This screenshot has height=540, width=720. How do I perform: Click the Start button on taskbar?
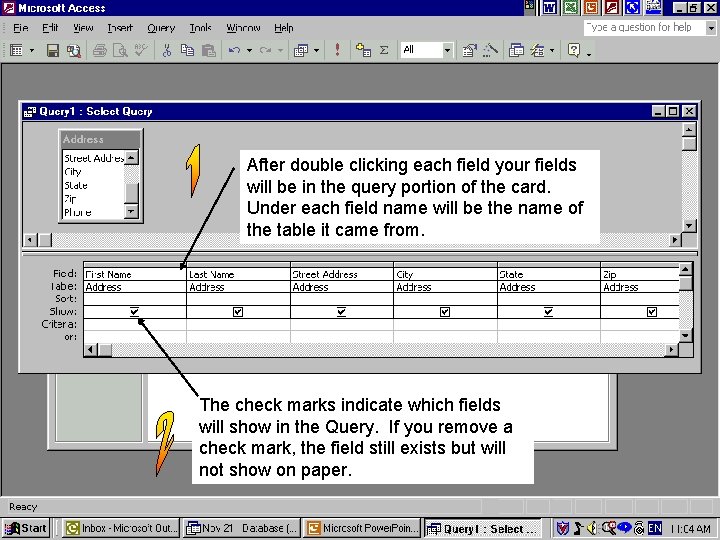point(26,529)
